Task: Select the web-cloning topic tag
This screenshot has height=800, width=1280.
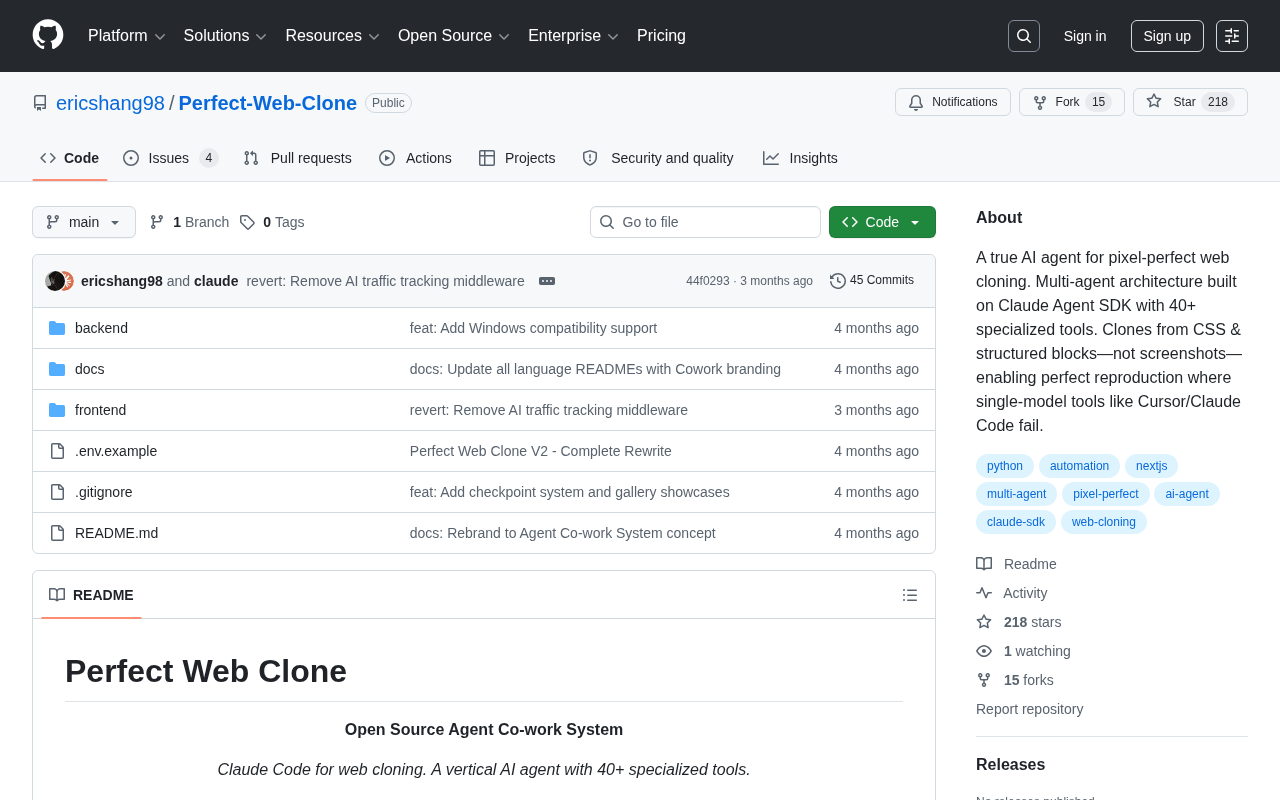Action: 1104,522
